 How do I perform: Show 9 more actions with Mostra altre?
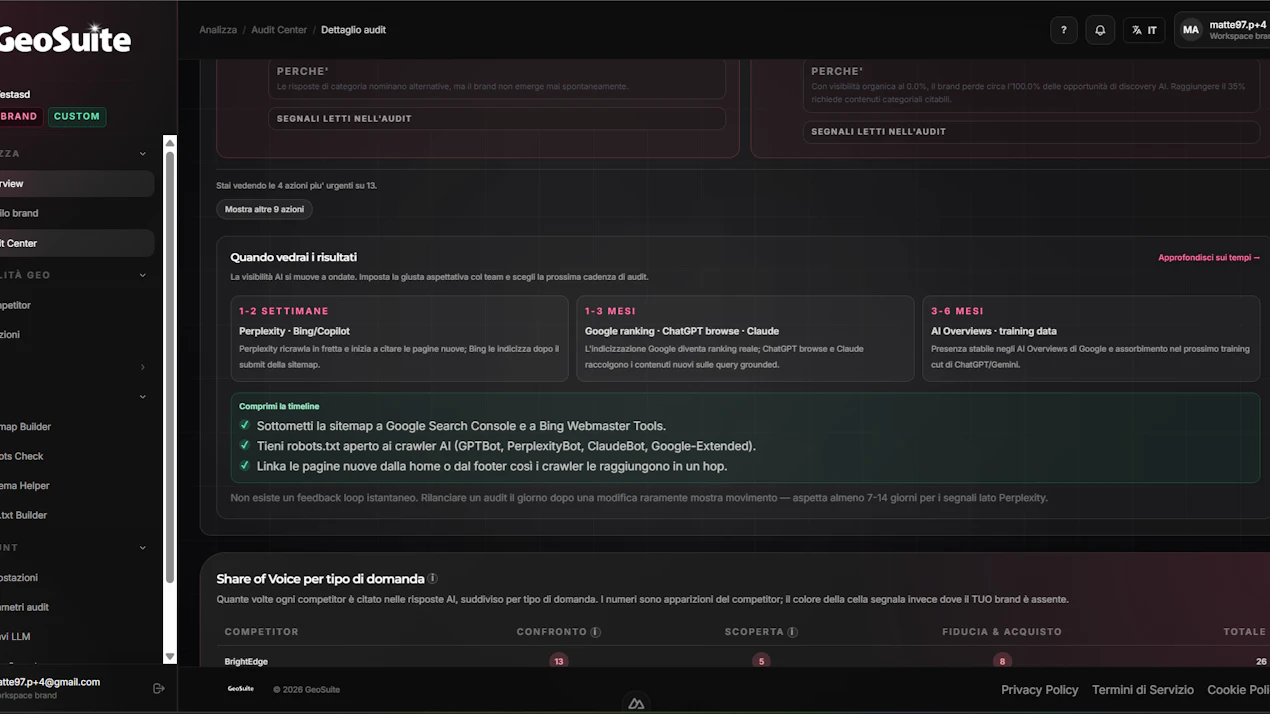click(265, 210)
